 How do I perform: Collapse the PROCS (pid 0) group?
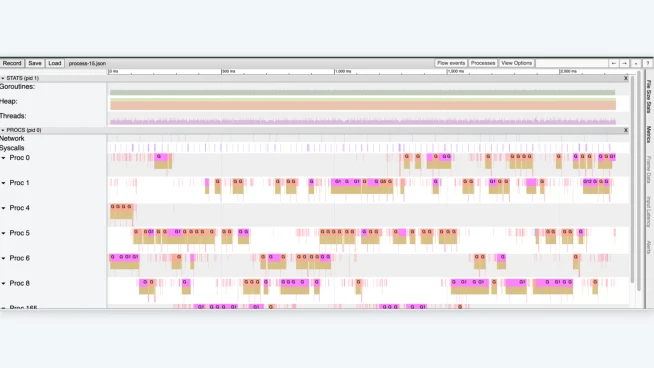click(x=3, y=130)
